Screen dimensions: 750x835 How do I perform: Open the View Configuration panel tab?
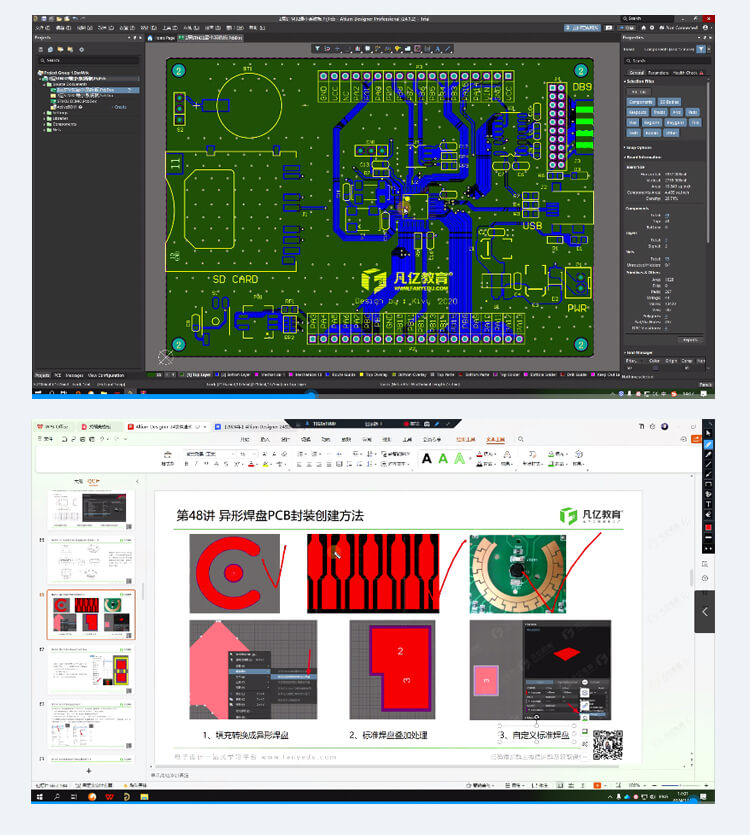106,375
